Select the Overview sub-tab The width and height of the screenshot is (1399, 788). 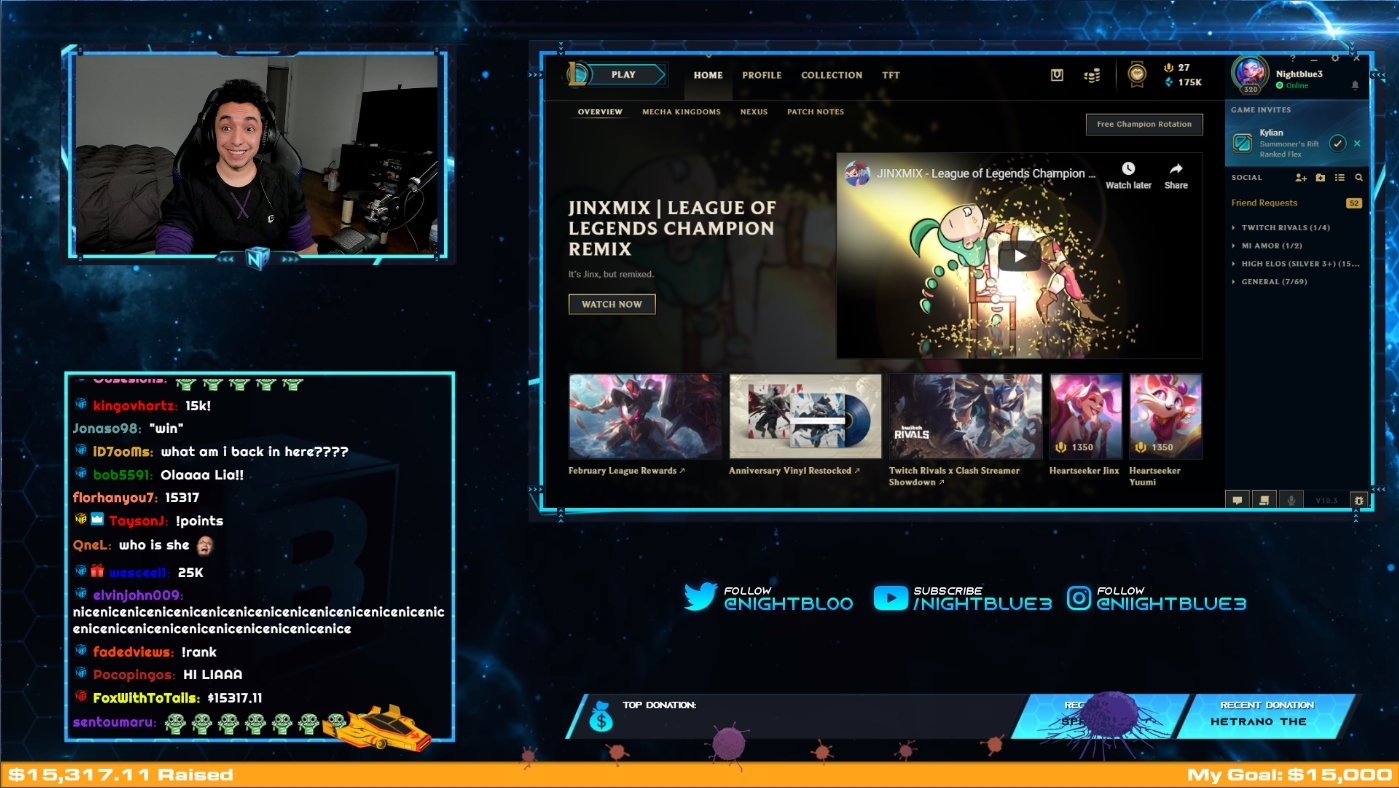[x=600, y=112]
